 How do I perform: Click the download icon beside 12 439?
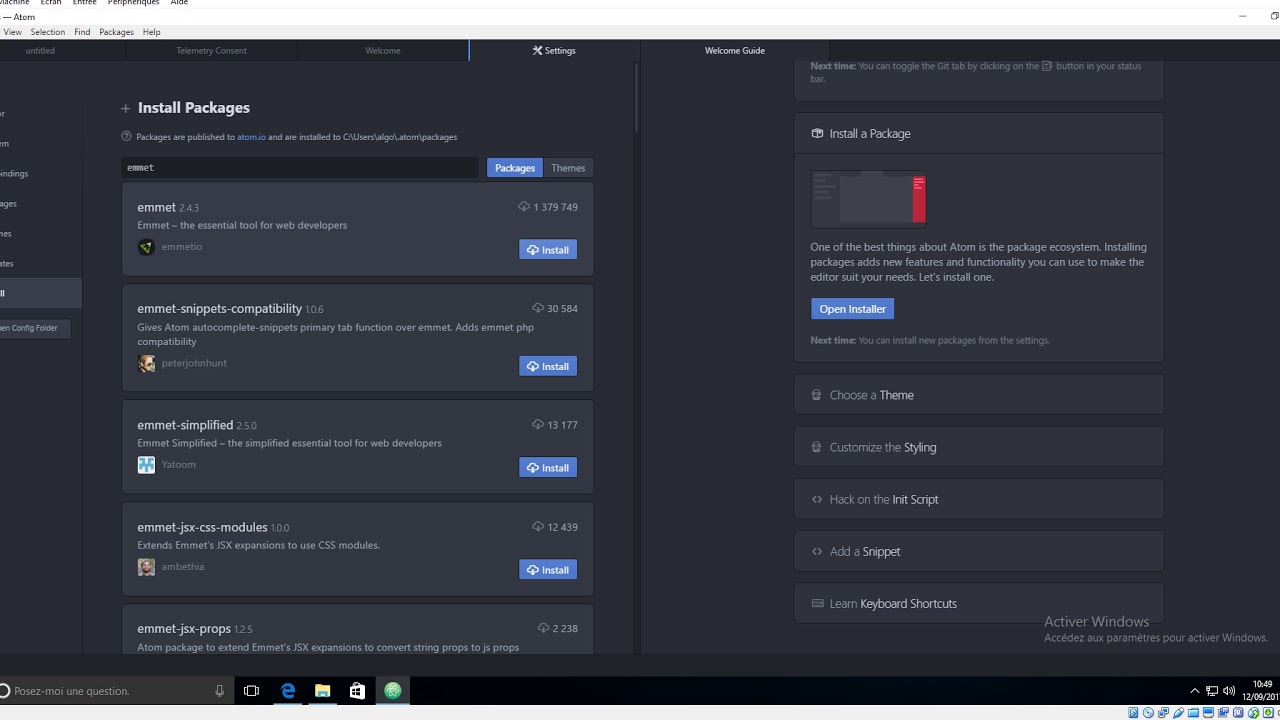point(538,527)
